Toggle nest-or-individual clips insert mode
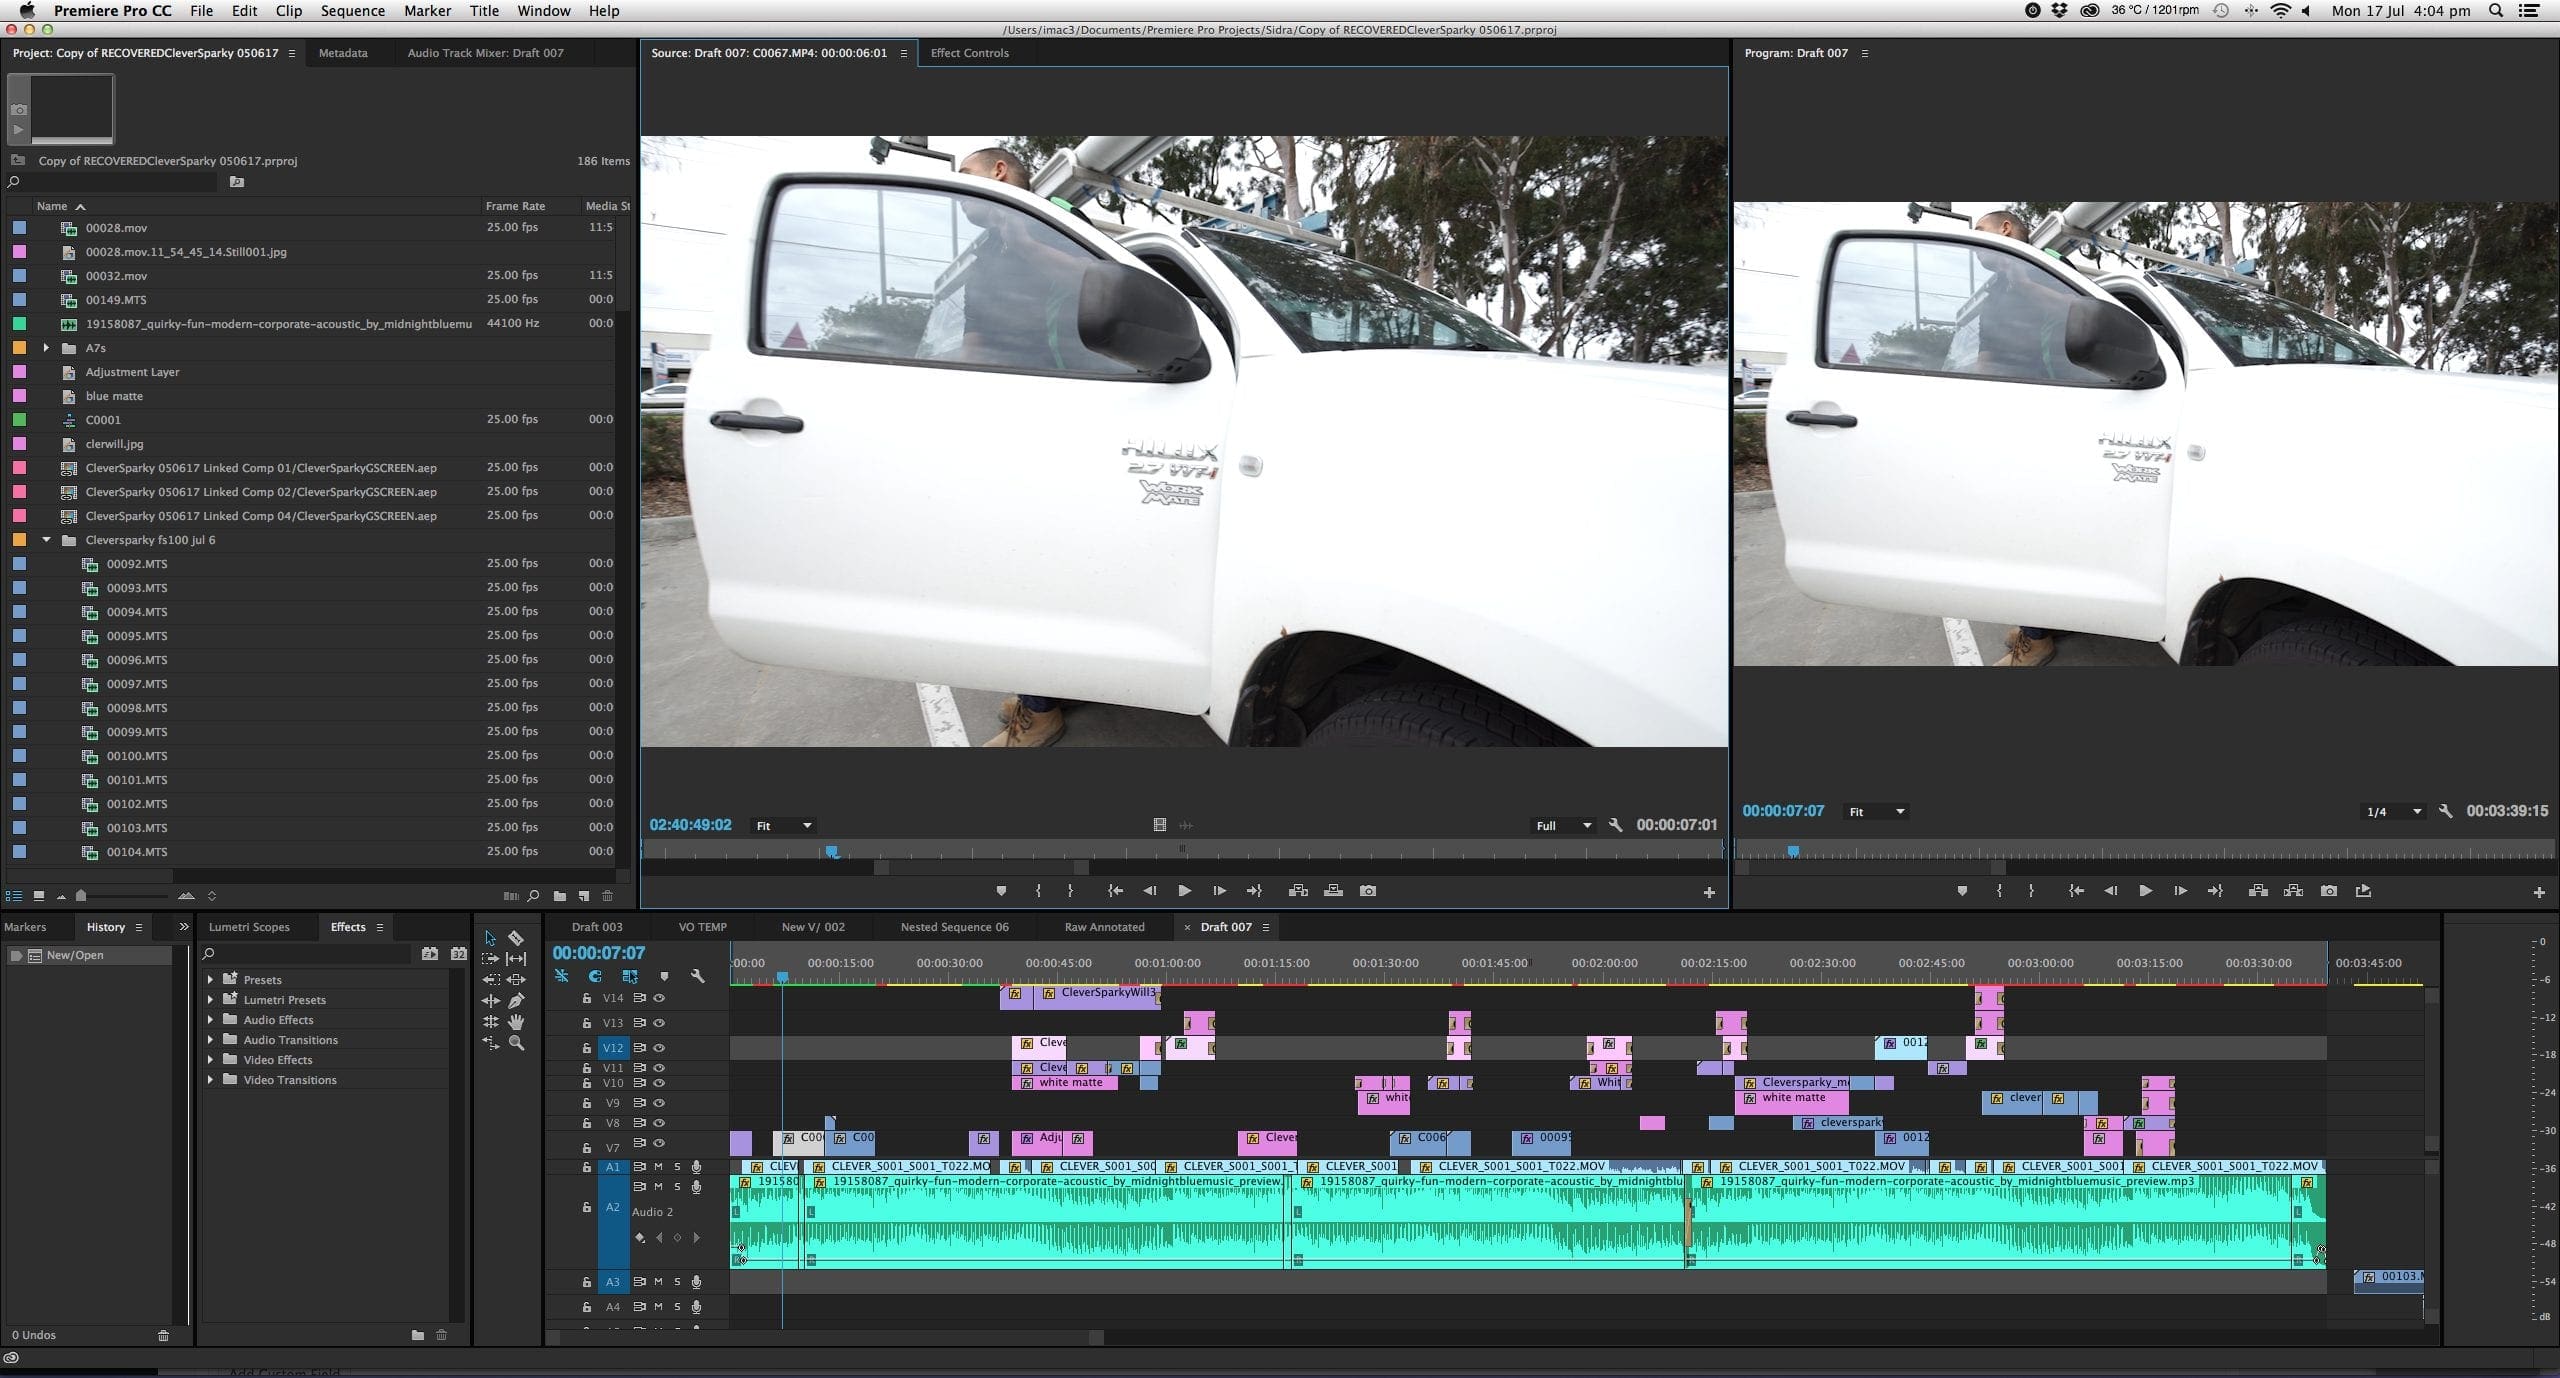The image size is (2560, 1378). point(561,976)
